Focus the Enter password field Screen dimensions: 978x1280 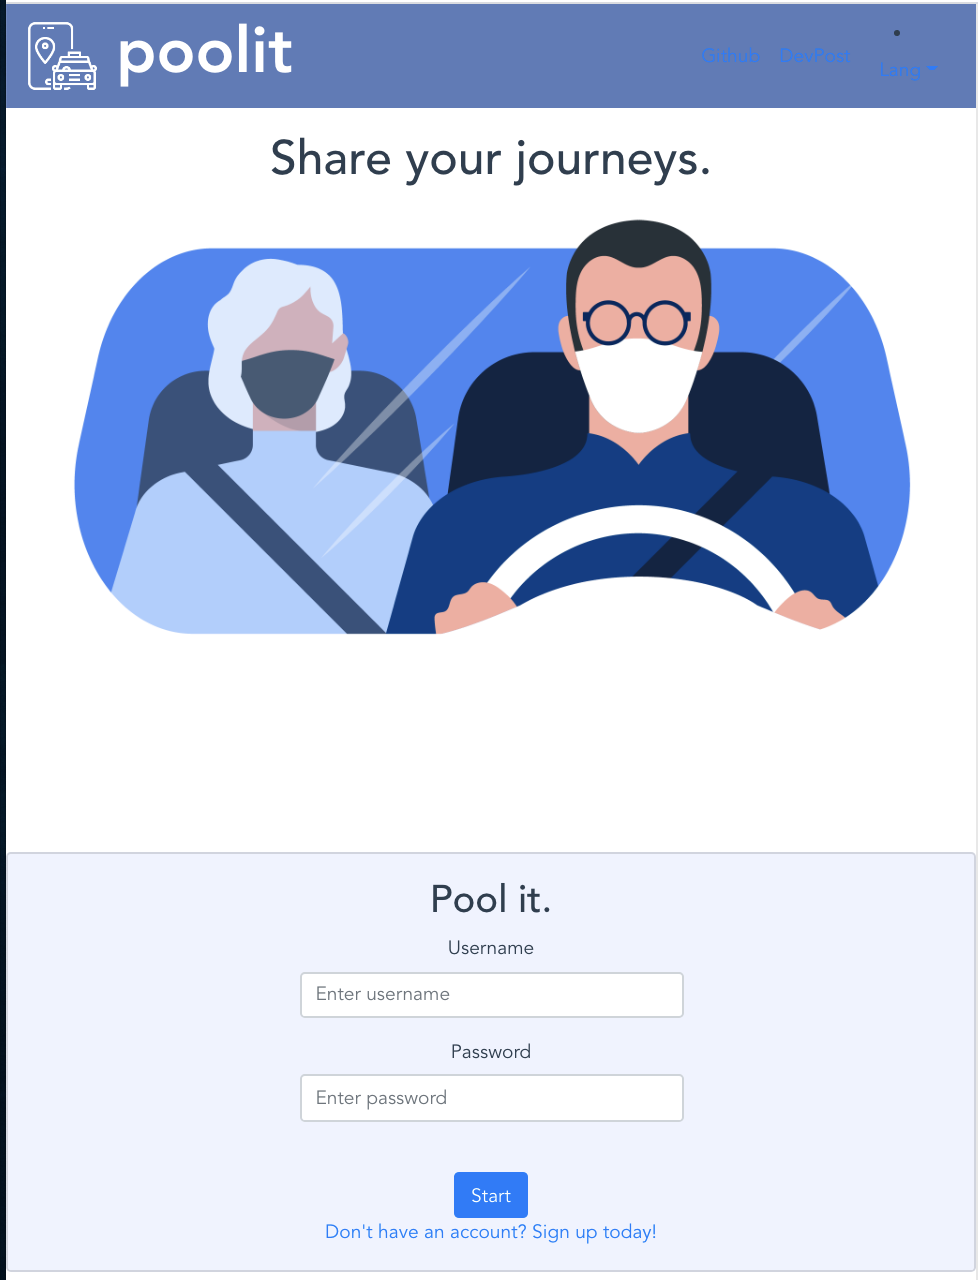coord(492,1098)
